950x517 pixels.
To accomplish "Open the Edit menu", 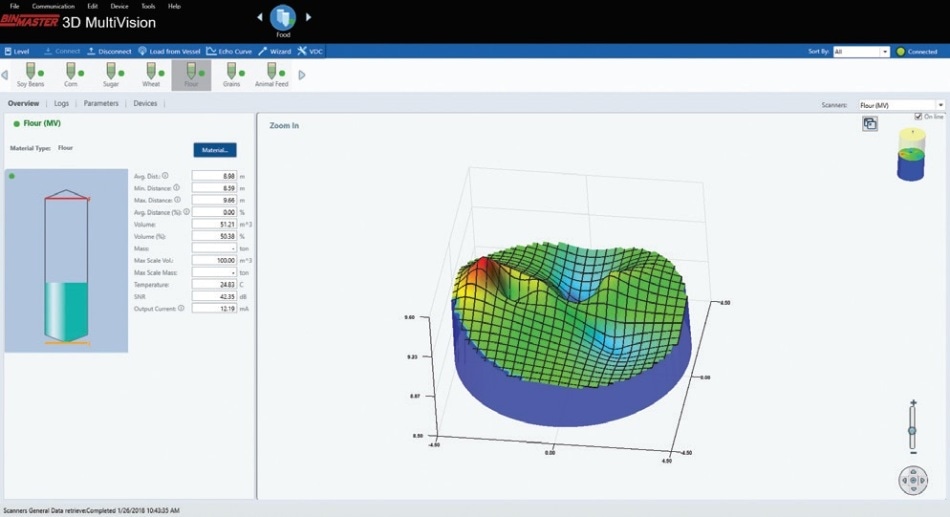I will click(92, 6).
